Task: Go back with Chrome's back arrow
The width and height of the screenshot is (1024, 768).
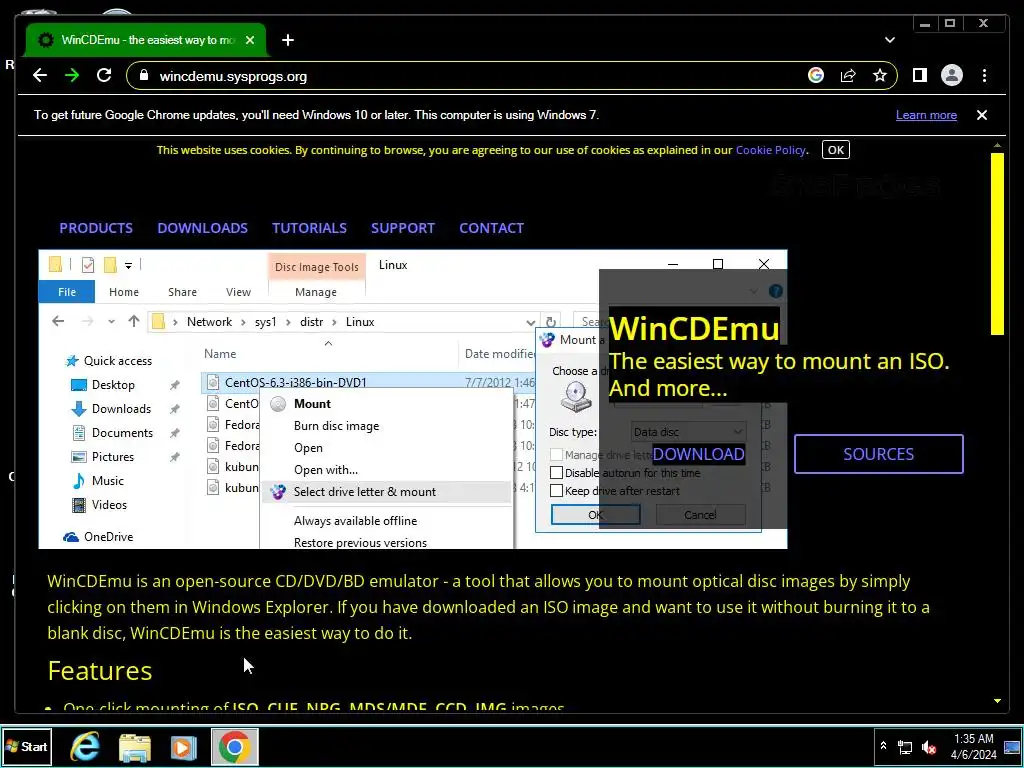Action: 40,76
